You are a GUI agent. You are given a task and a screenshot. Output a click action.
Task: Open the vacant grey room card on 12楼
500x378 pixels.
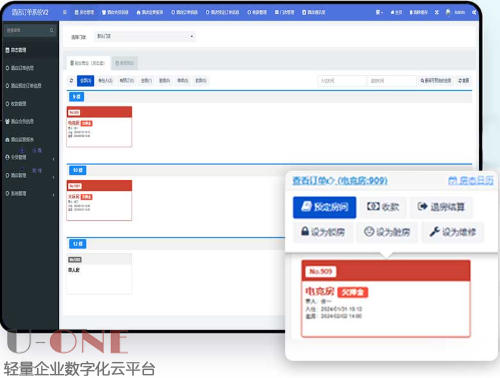click(x=99, y=274)
